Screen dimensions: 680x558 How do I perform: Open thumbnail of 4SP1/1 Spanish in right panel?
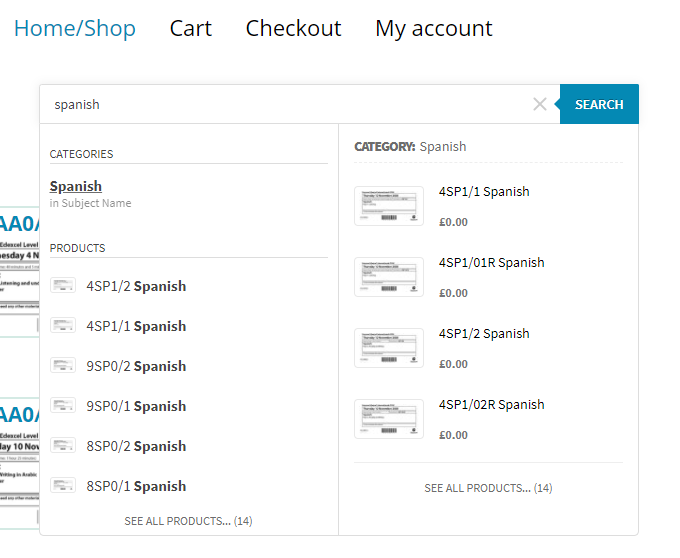(389, 206)
